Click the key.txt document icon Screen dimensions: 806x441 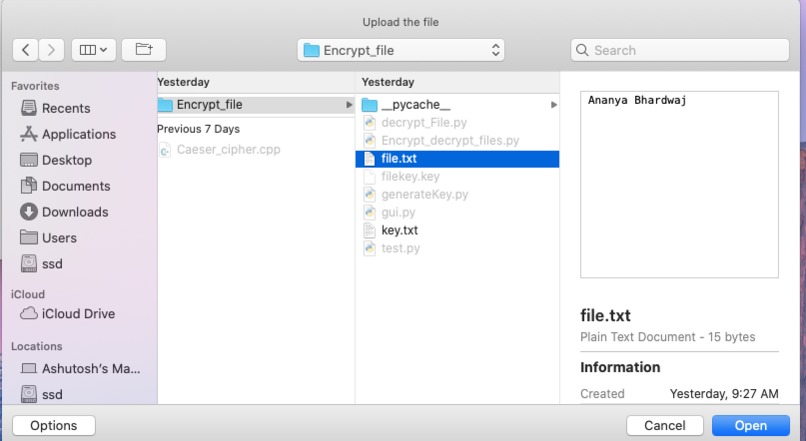[x=370, y=230]
